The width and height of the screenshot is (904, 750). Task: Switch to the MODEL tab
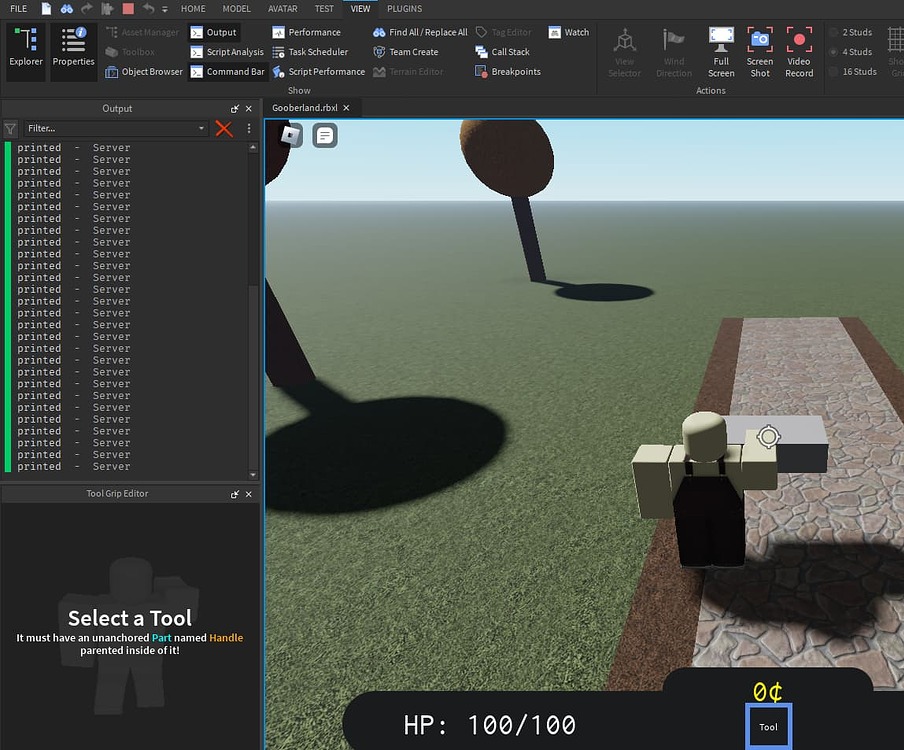[x=236, y=9]
